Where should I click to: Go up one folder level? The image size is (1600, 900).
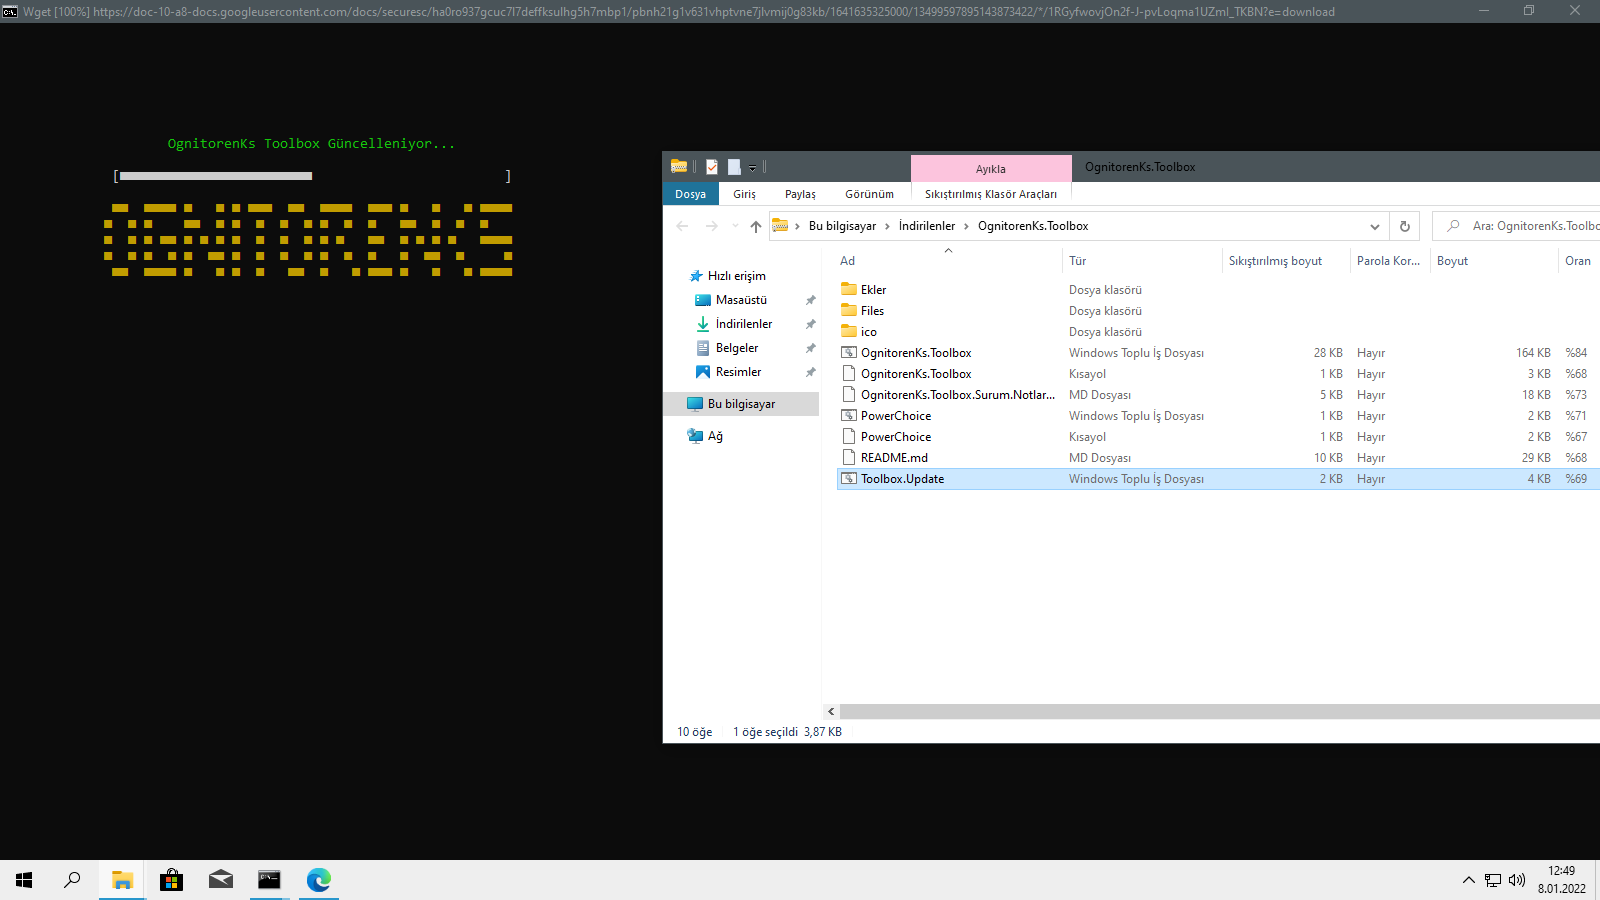click(x=755, y=226)
